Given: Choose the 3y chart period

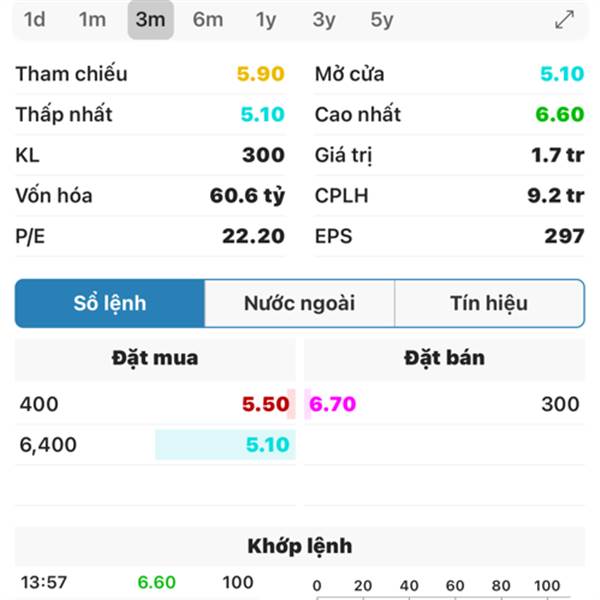Looking at the screenshot, I should tap(324, 20).
